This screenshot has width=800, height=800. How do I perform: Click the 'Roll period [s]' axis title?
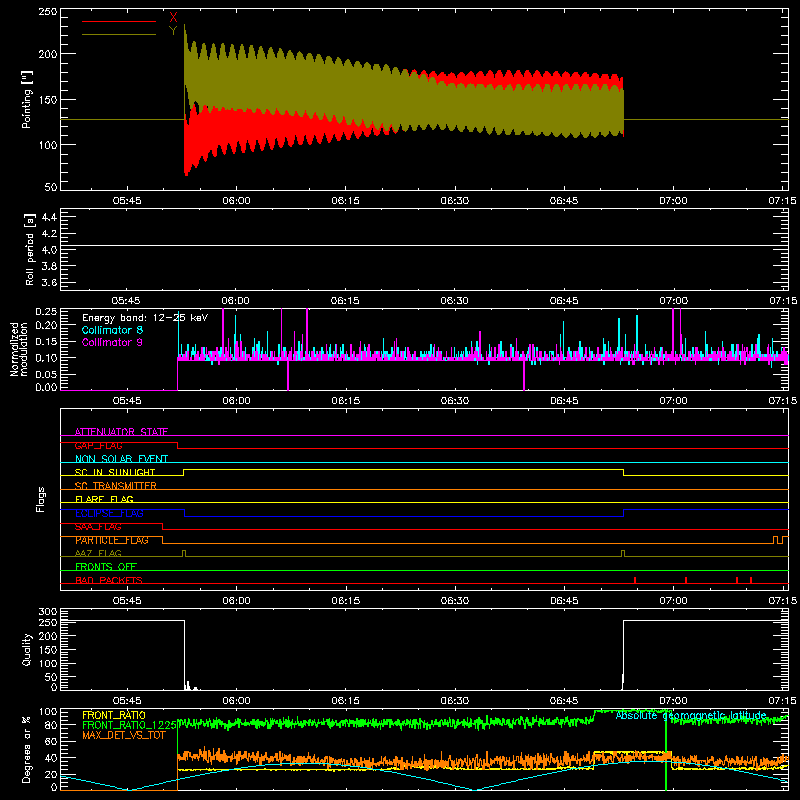(30, 249)
